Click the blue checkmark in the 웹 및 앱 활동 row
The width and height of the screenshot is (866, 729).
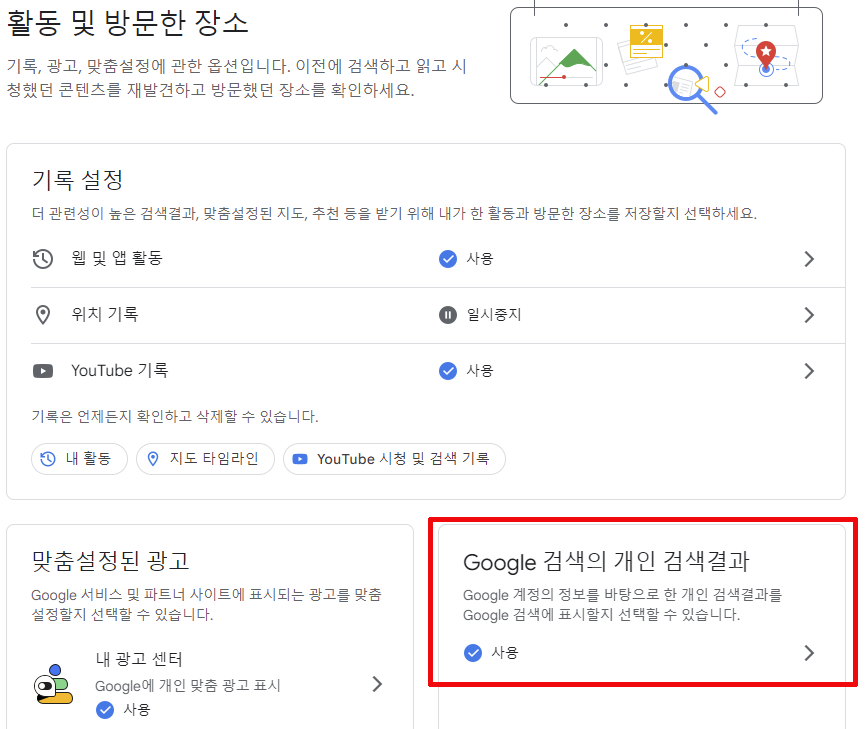[447, 258]
